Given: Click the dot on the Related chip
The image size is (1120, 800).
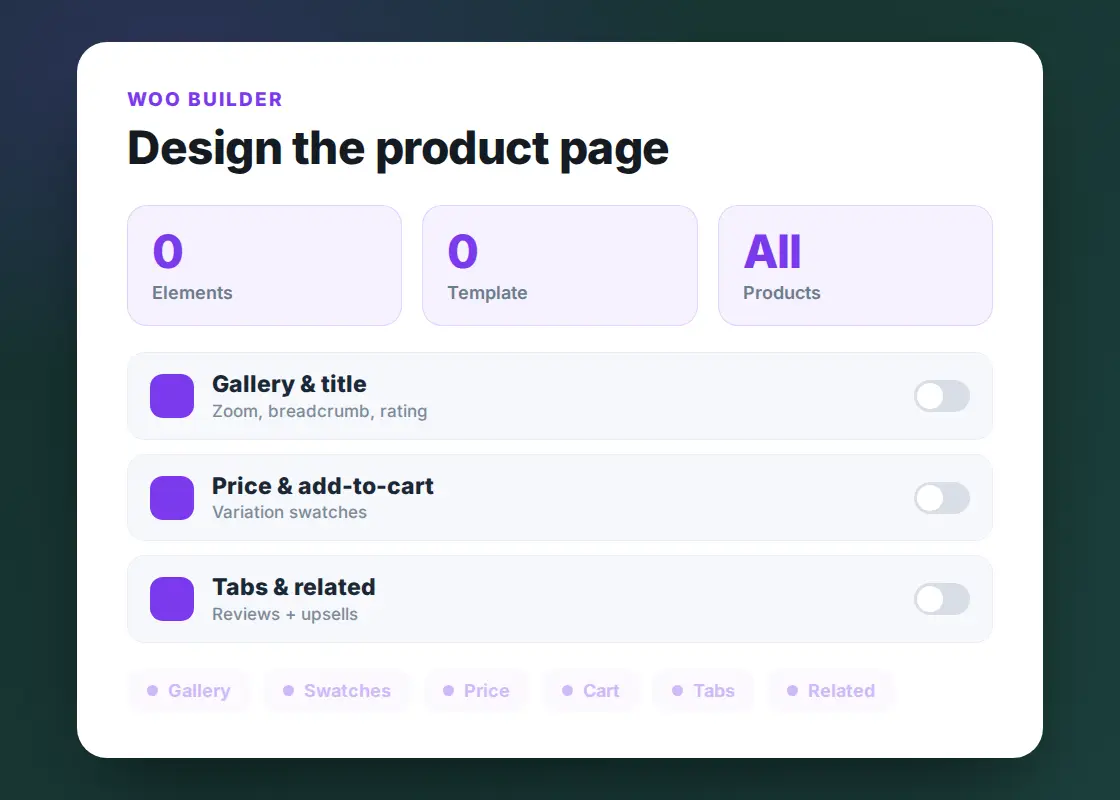Looking at the screenshot, I should (792, 691).
